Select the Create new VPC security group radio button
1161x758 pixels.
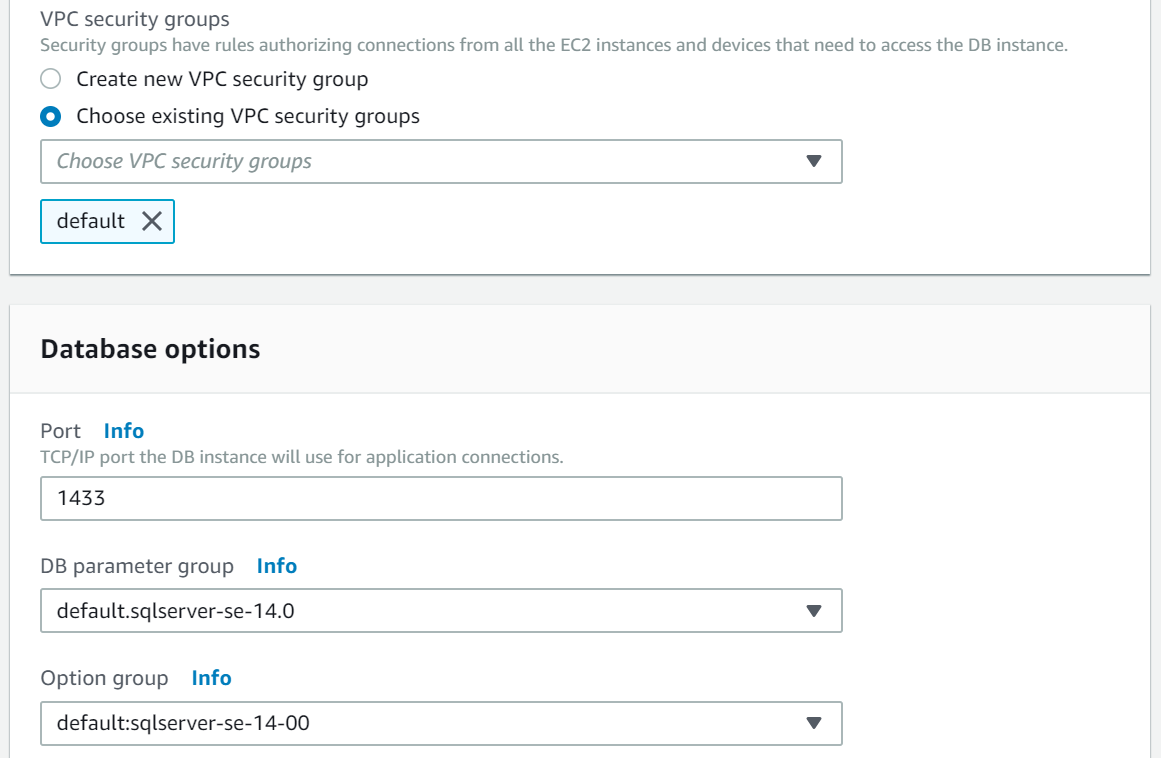[50, 78]
